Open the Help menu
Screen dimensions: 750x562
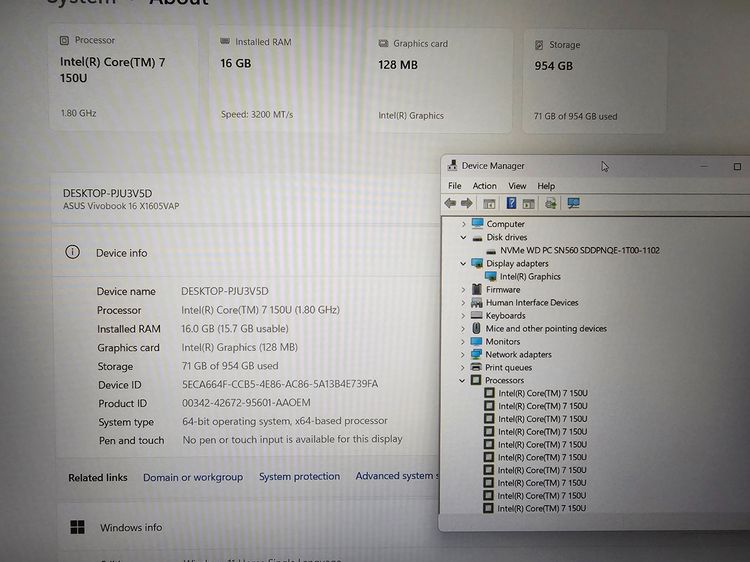(x=546, y=186)
